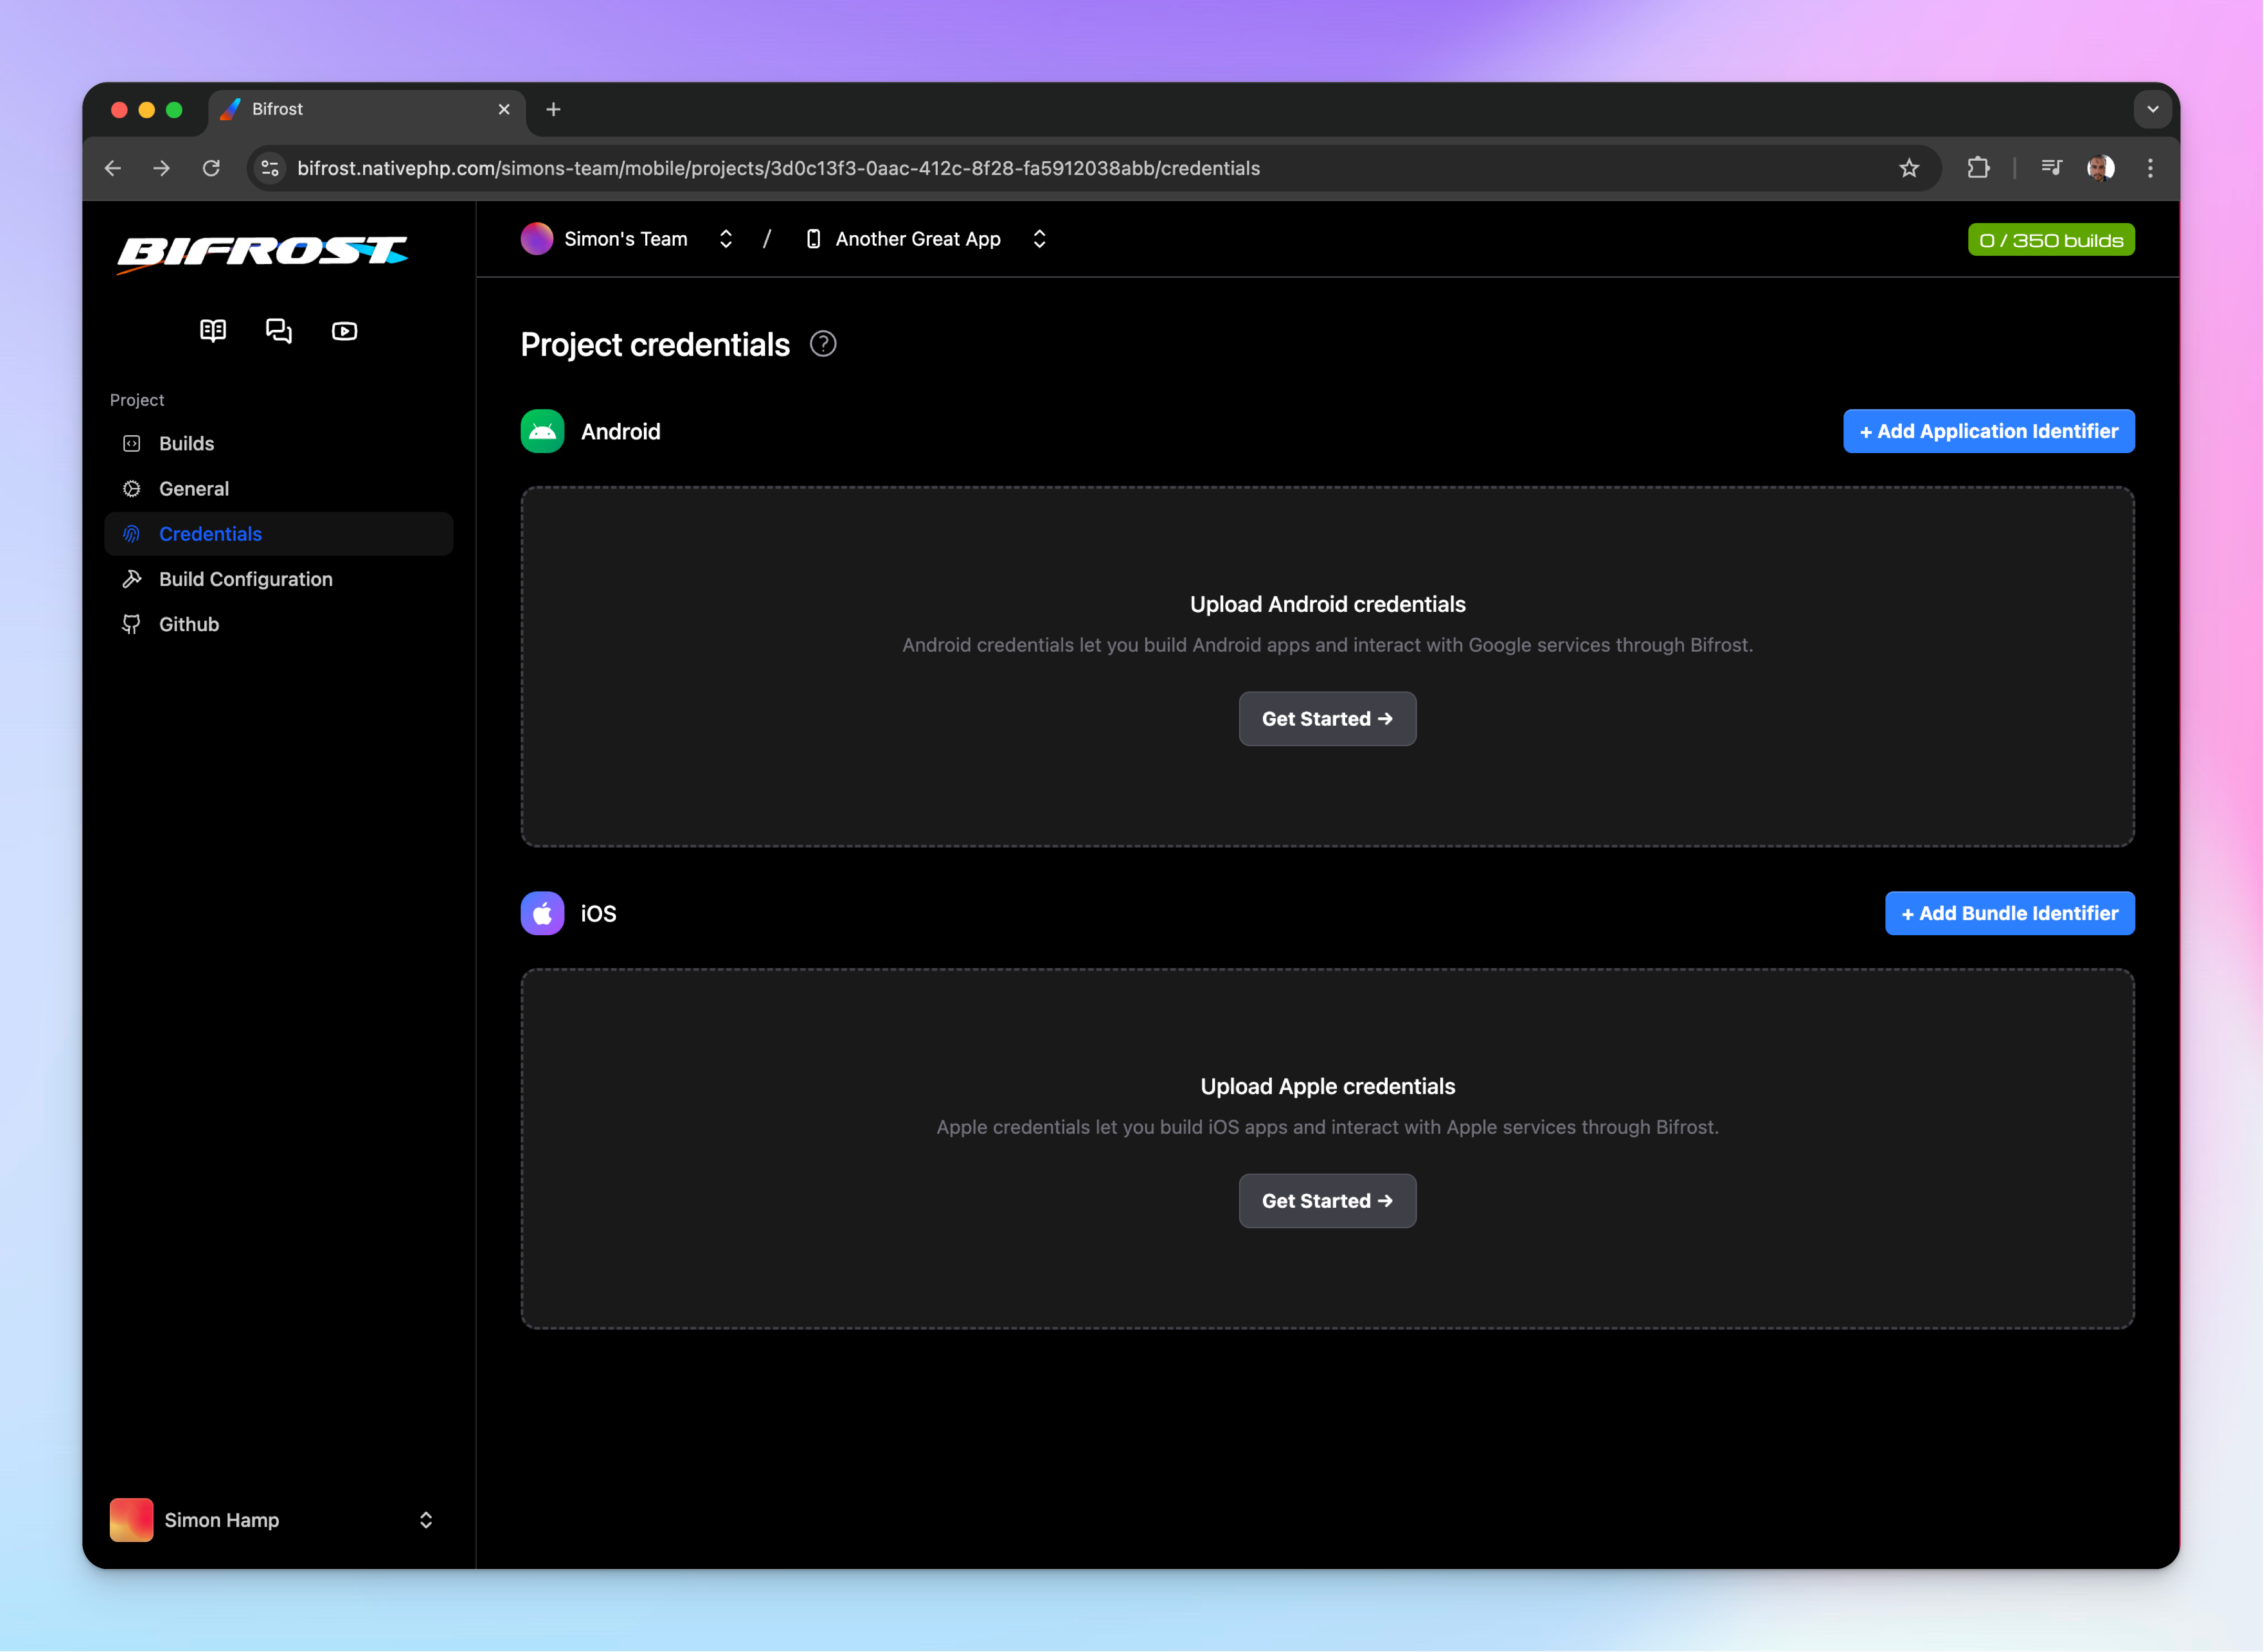Click the phone icon beside Another Great App

pos(814,239)
